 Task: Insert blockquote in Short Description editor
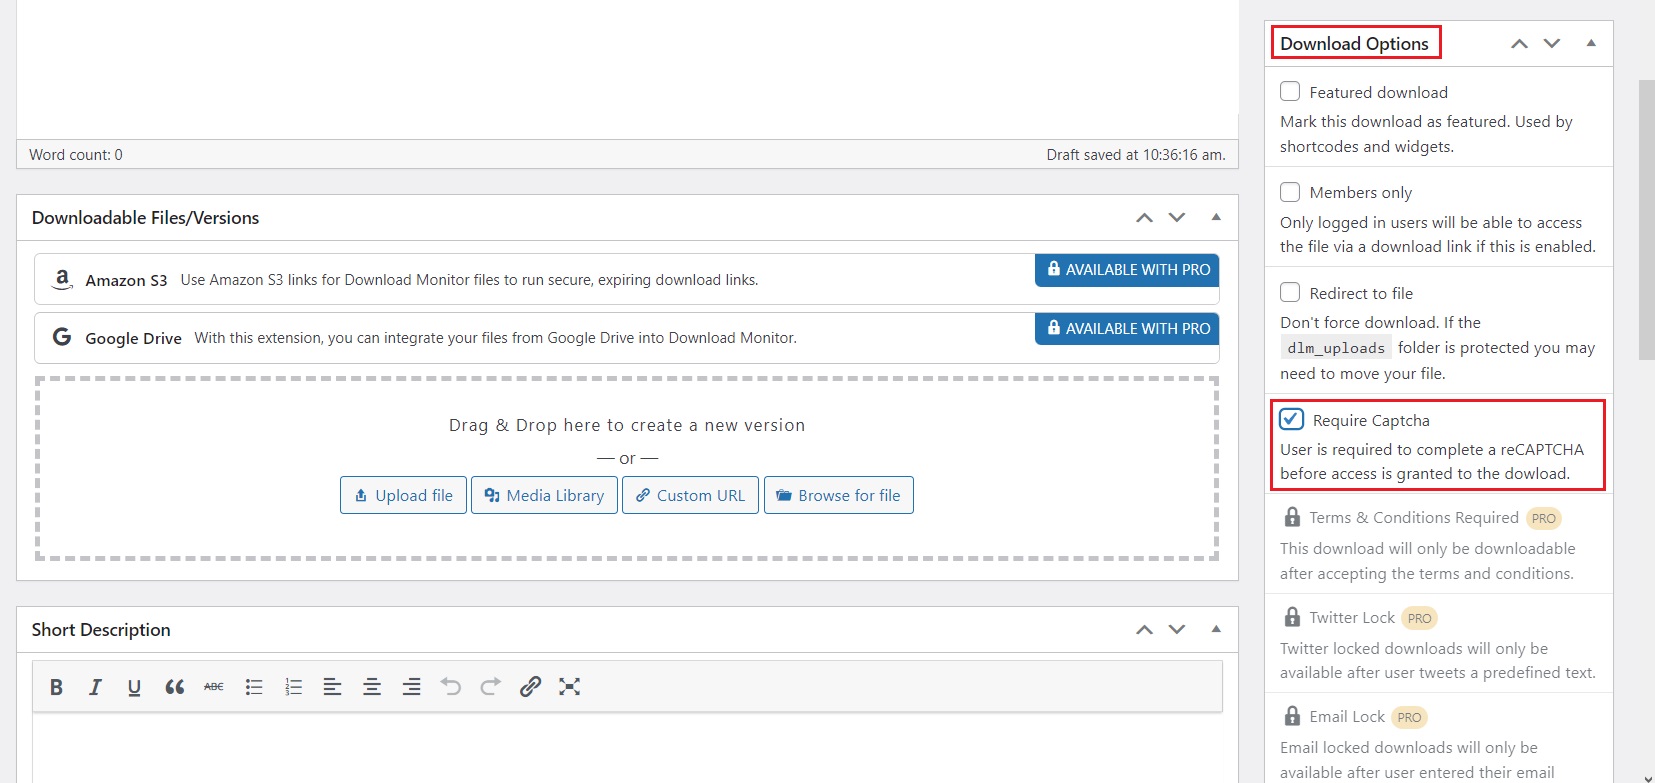174,687
